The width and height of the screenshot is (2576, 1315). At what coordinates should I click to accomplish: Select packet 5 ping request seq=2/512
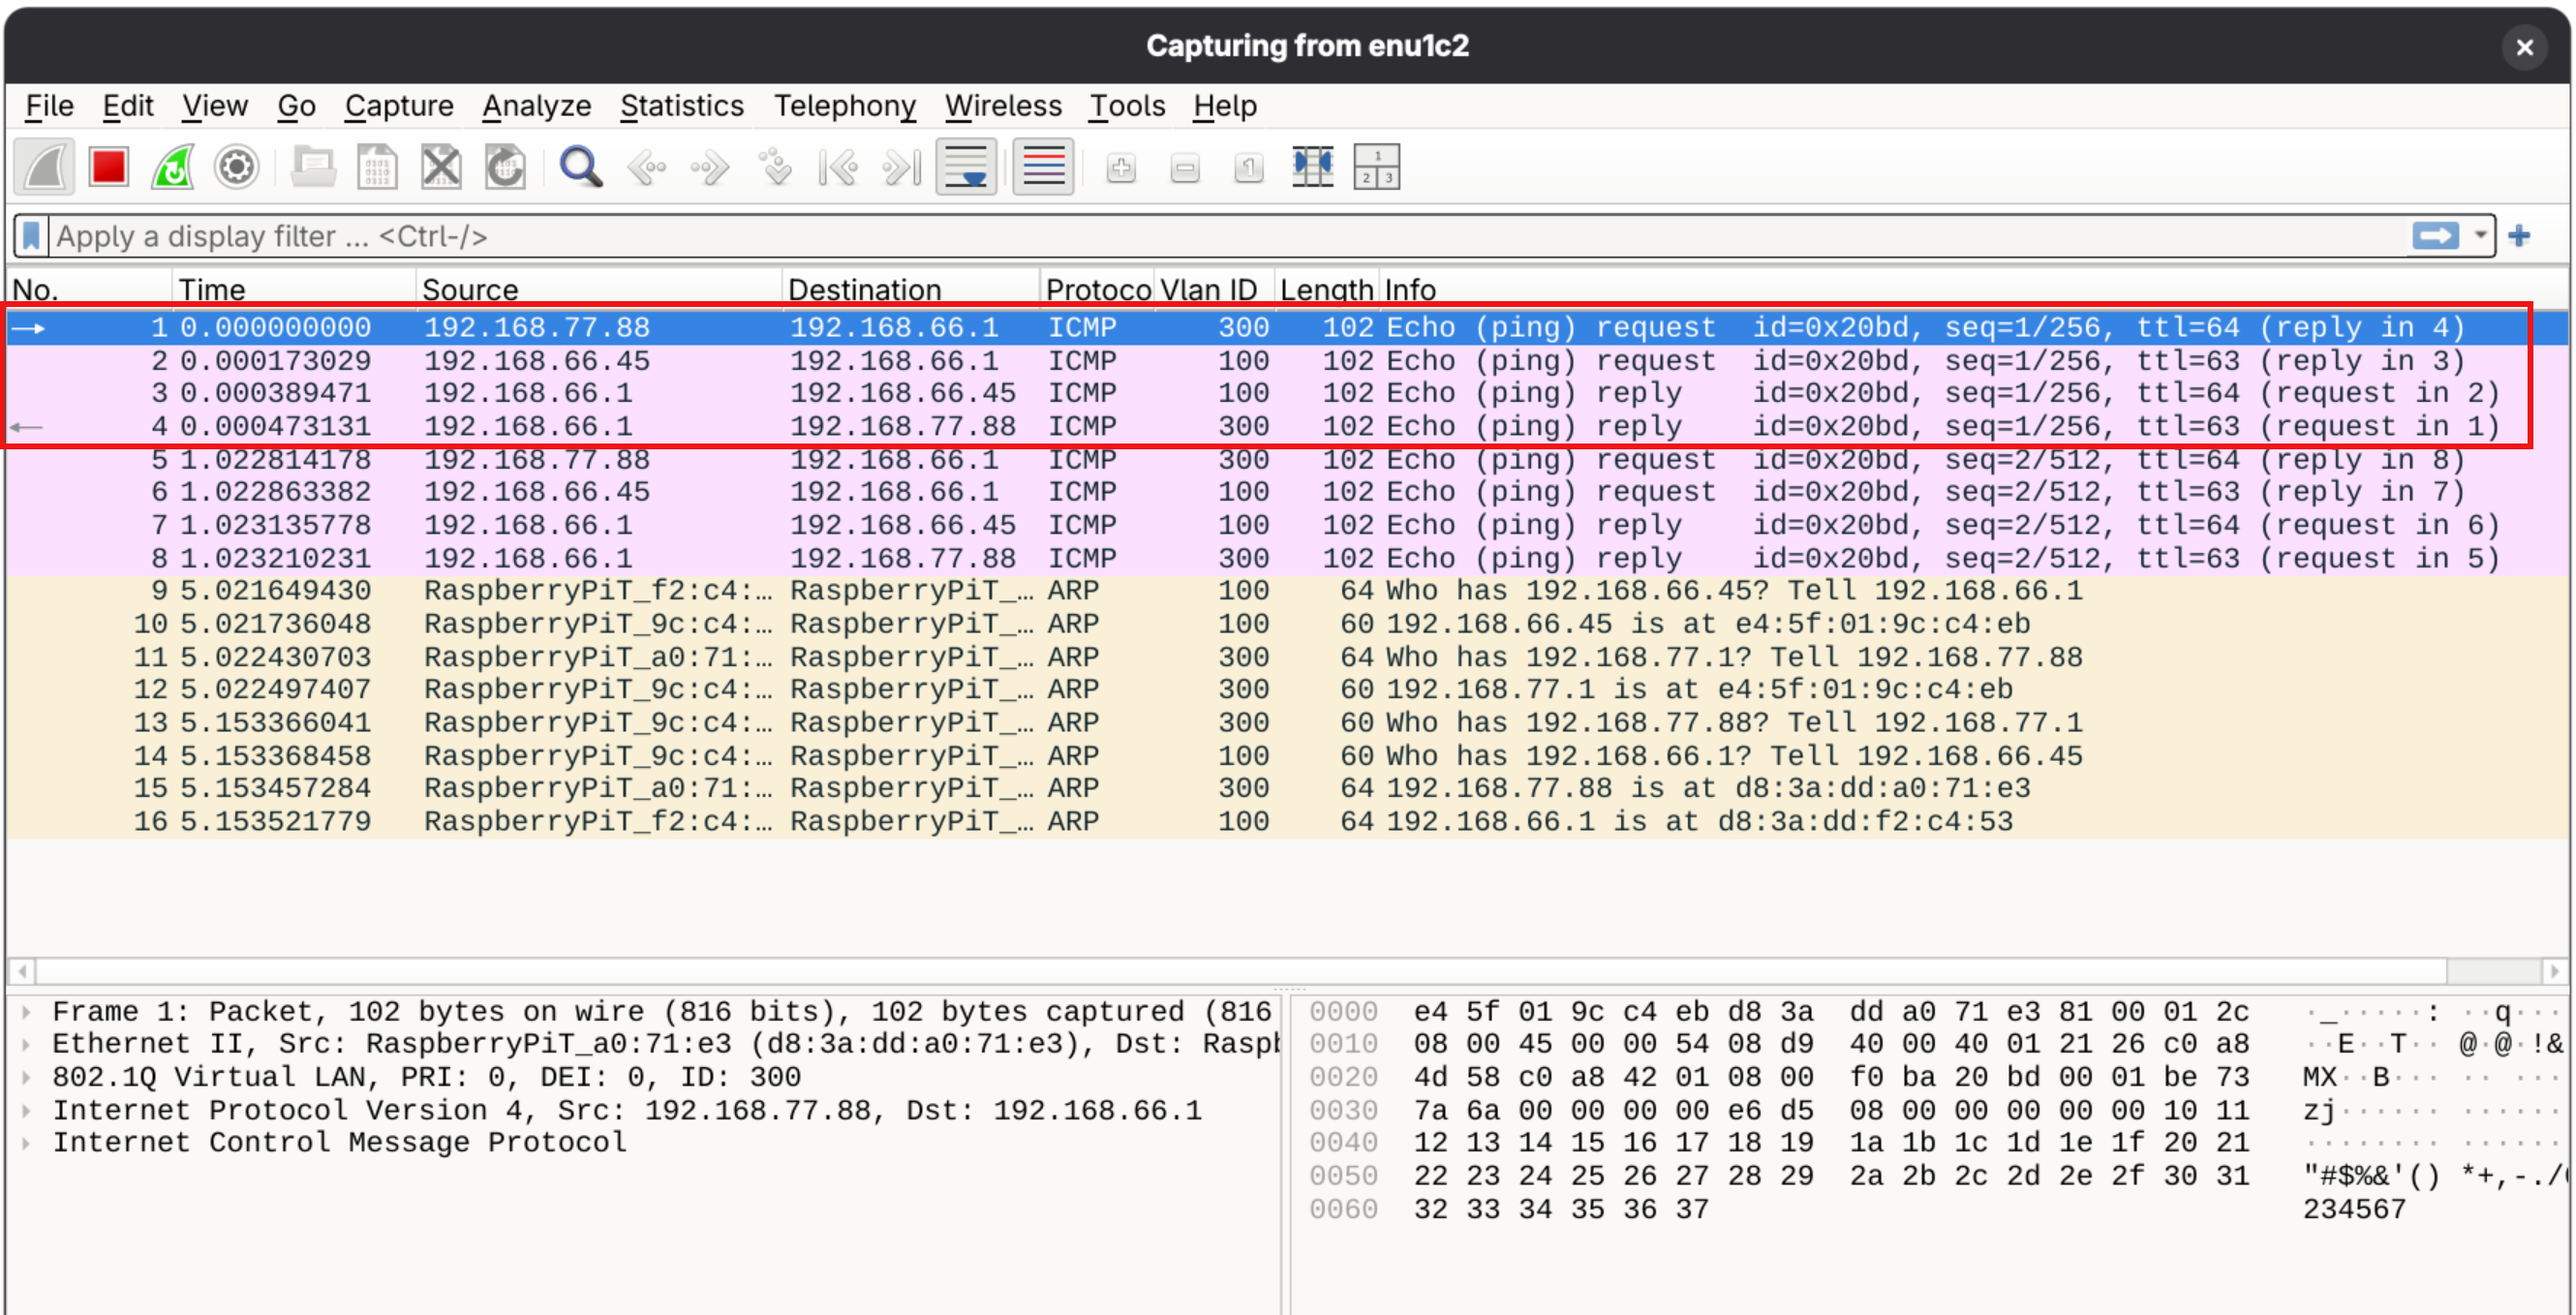[x=1287, y=460]
